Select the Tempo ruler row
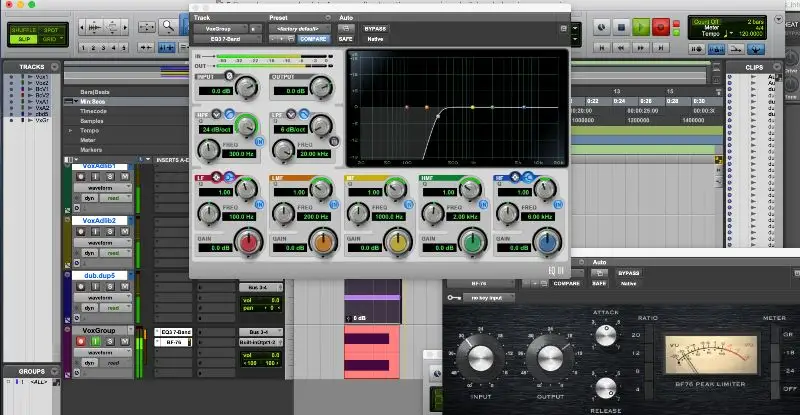 (91, 130)
